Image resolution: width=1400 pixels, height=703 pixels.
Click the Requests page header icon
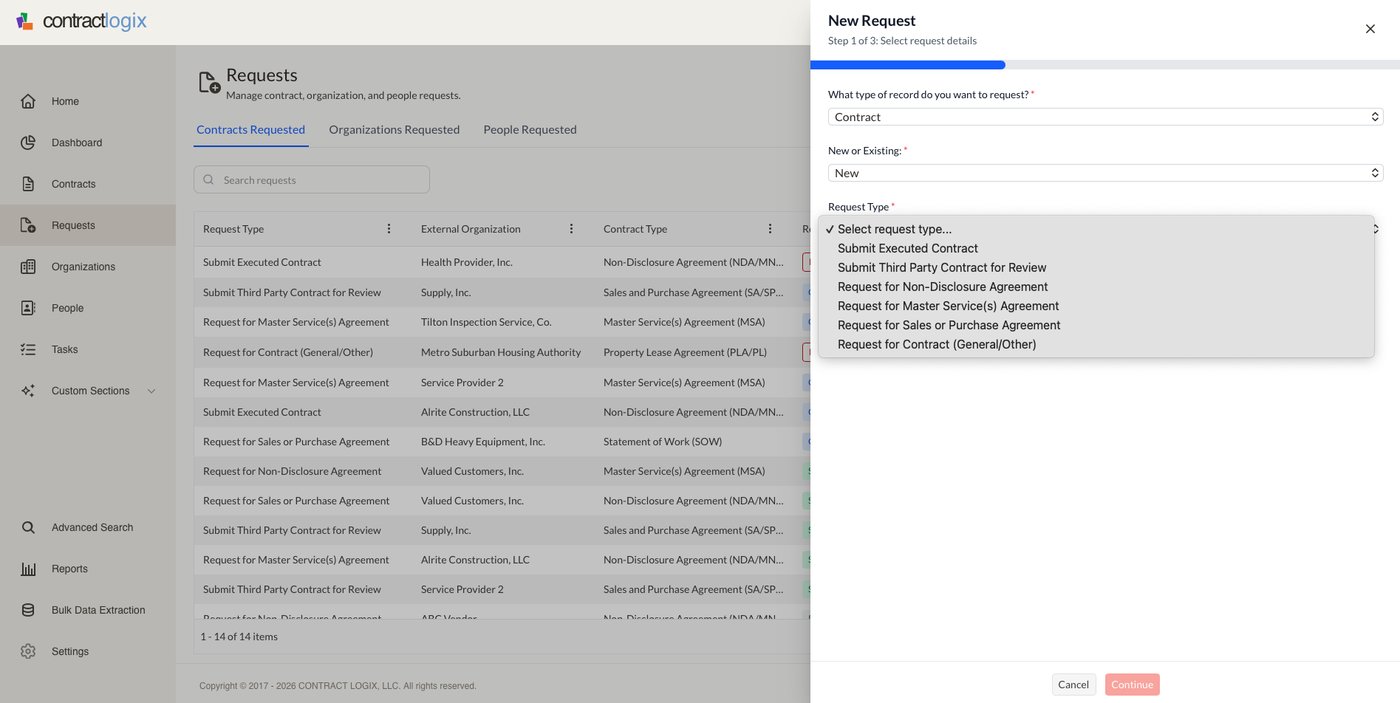(209, 82)
